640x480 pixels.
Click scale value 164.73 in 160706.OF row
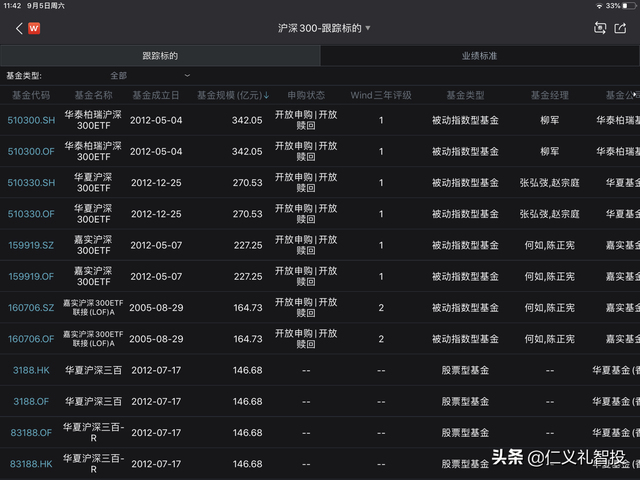point(248,339)
